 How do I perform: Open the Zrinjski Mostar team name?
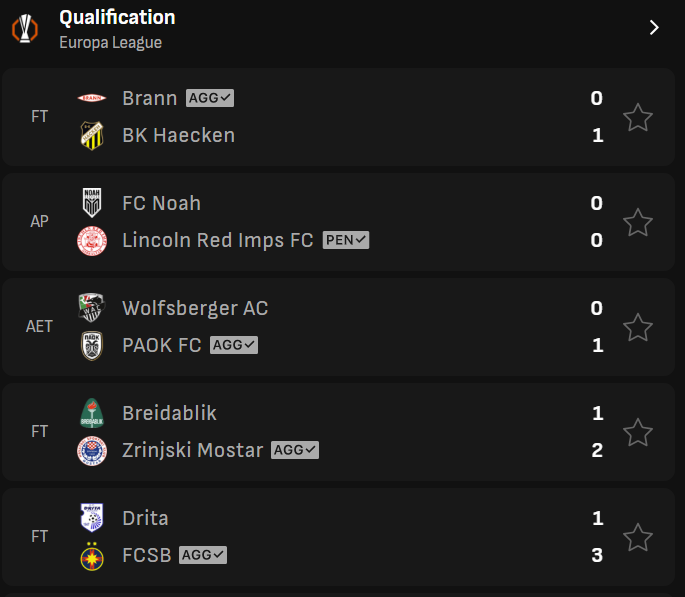(193, 450)
